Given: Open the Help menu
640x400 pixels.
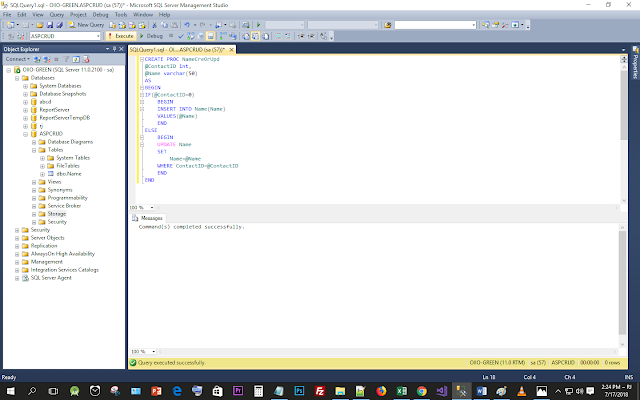Looking at the screenshot, I should pyautogui.click(x=164, y=14).
